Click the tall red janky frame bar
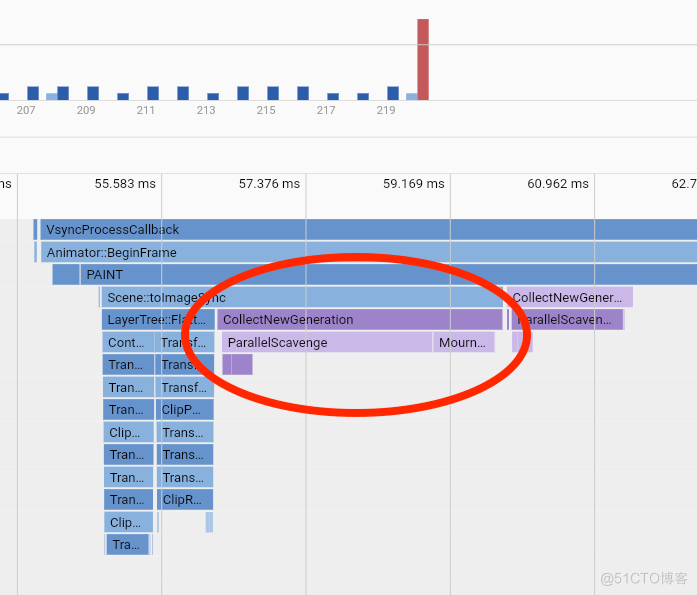 [x=423, y=59]
